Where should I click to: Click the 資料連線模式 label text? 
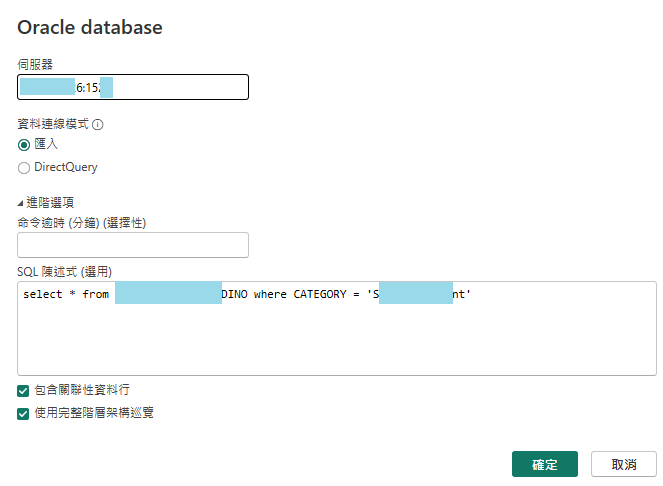(53, 124)
